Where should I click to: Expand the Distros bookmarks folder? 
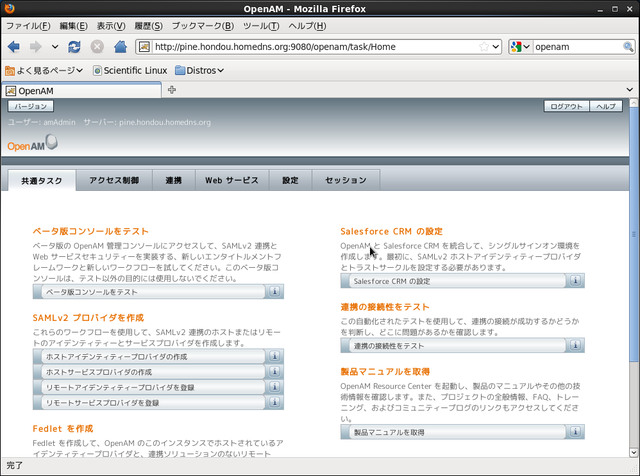pyautogui.click(x=200, y=71)
